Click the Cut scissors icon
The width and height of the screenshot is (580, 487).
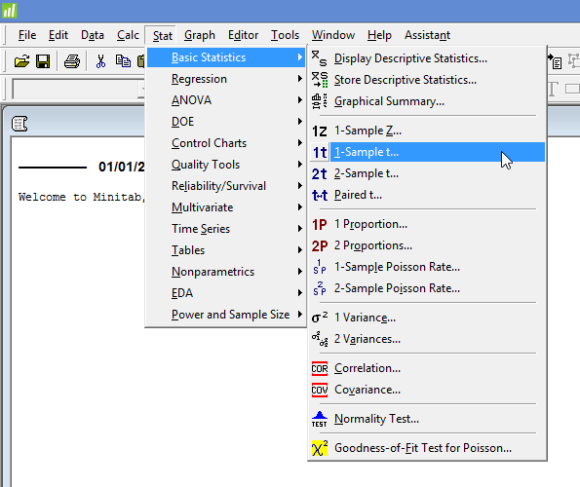[x=100, y=61]
